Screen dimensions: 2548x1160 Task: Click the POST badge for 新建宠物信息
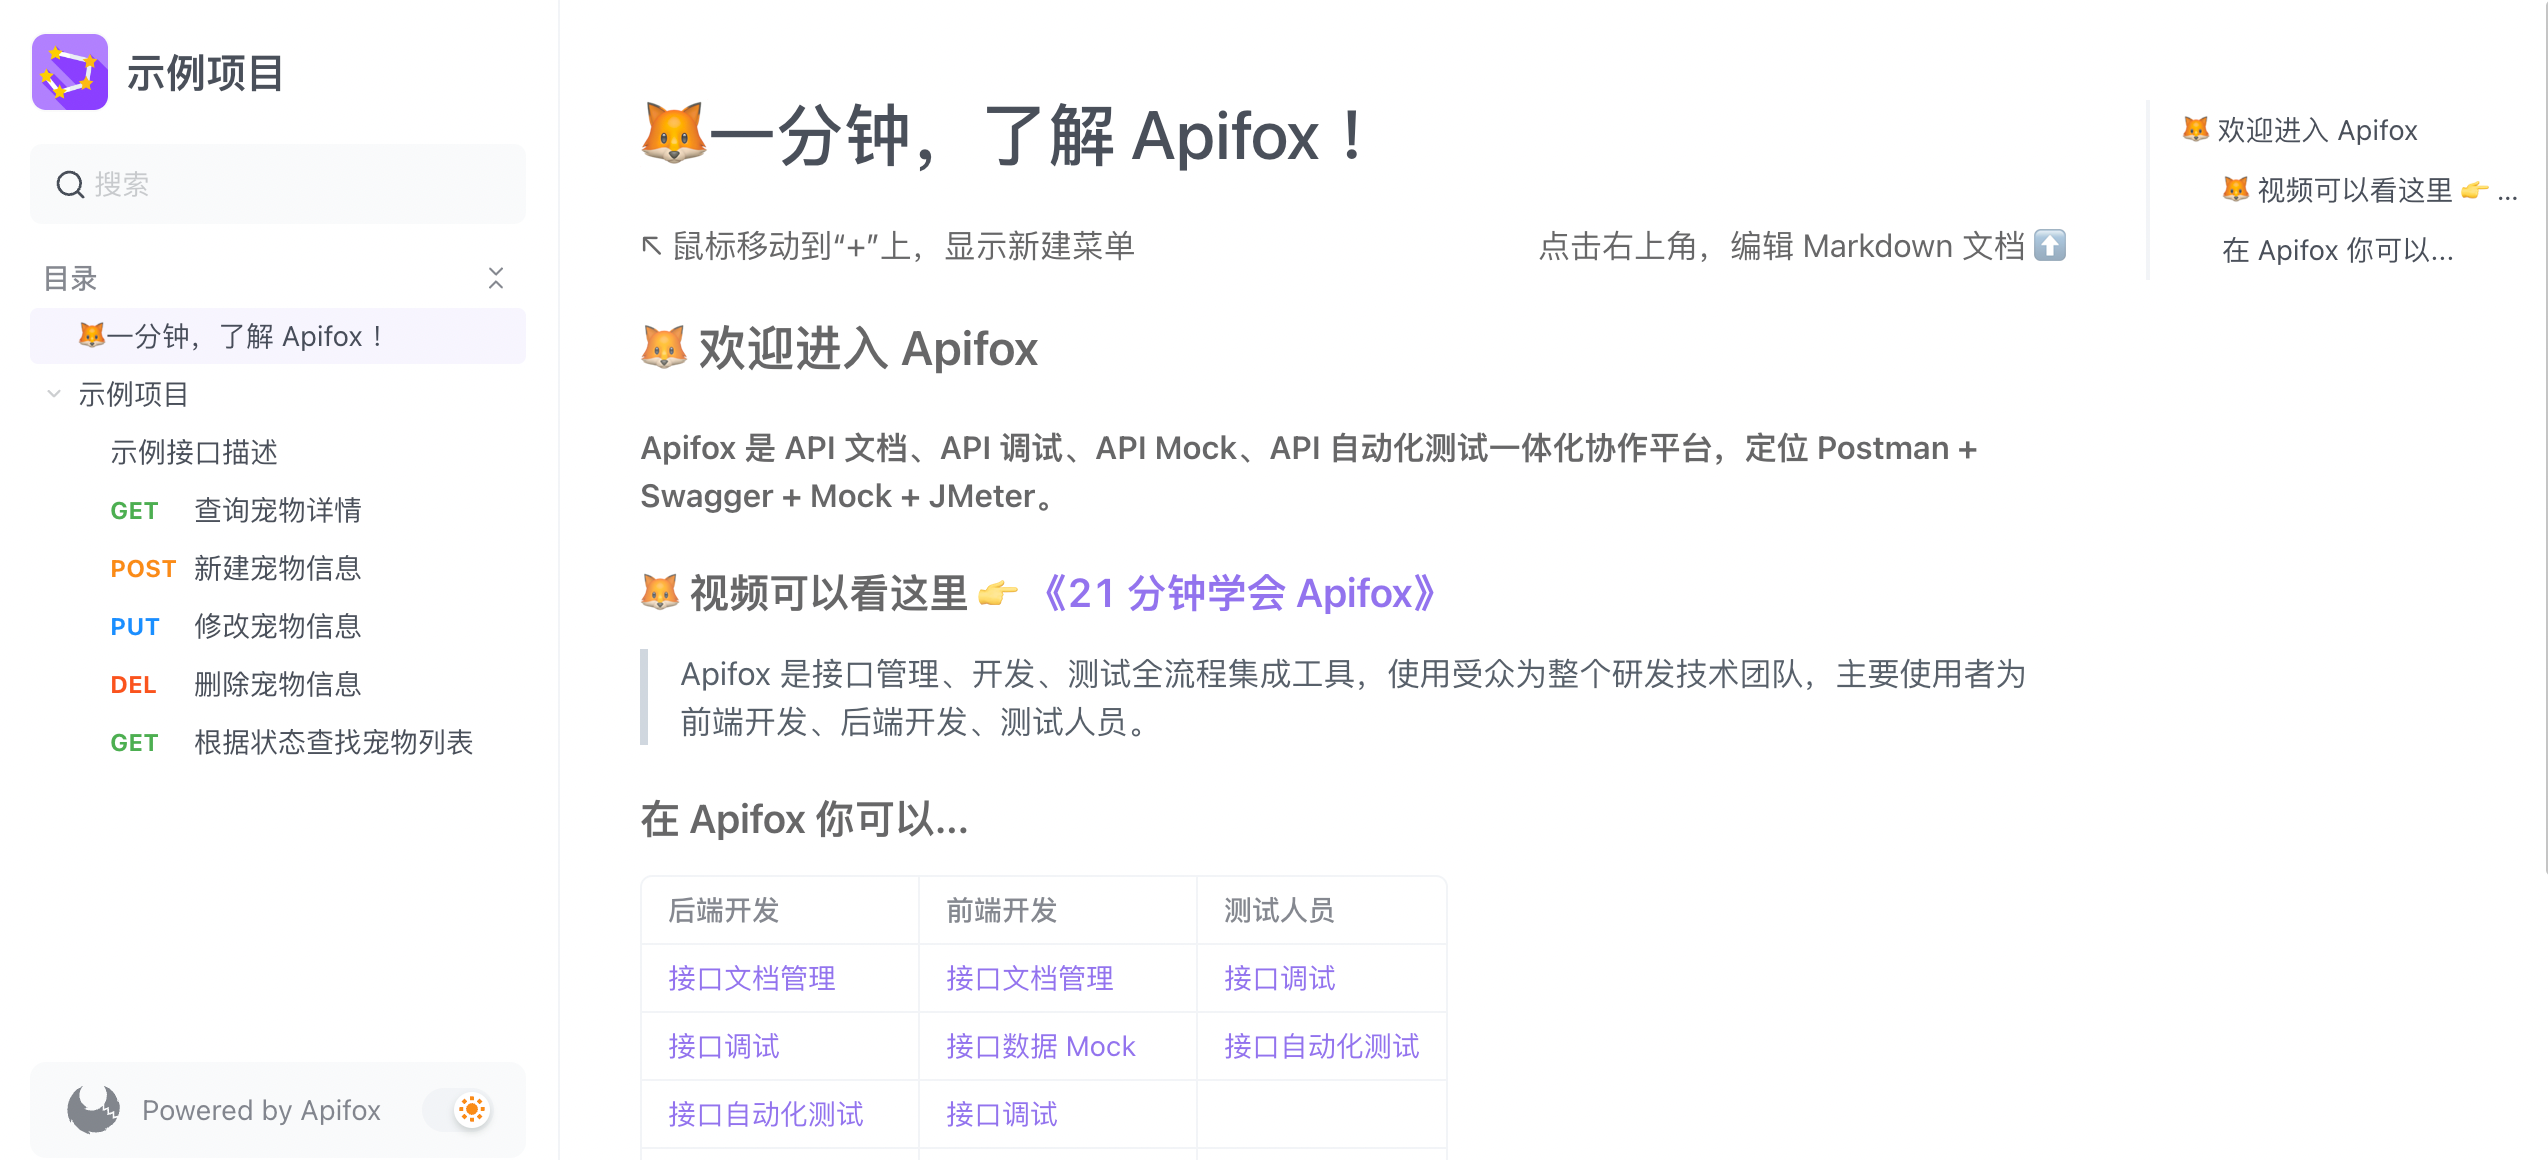[x=143, y=569]
